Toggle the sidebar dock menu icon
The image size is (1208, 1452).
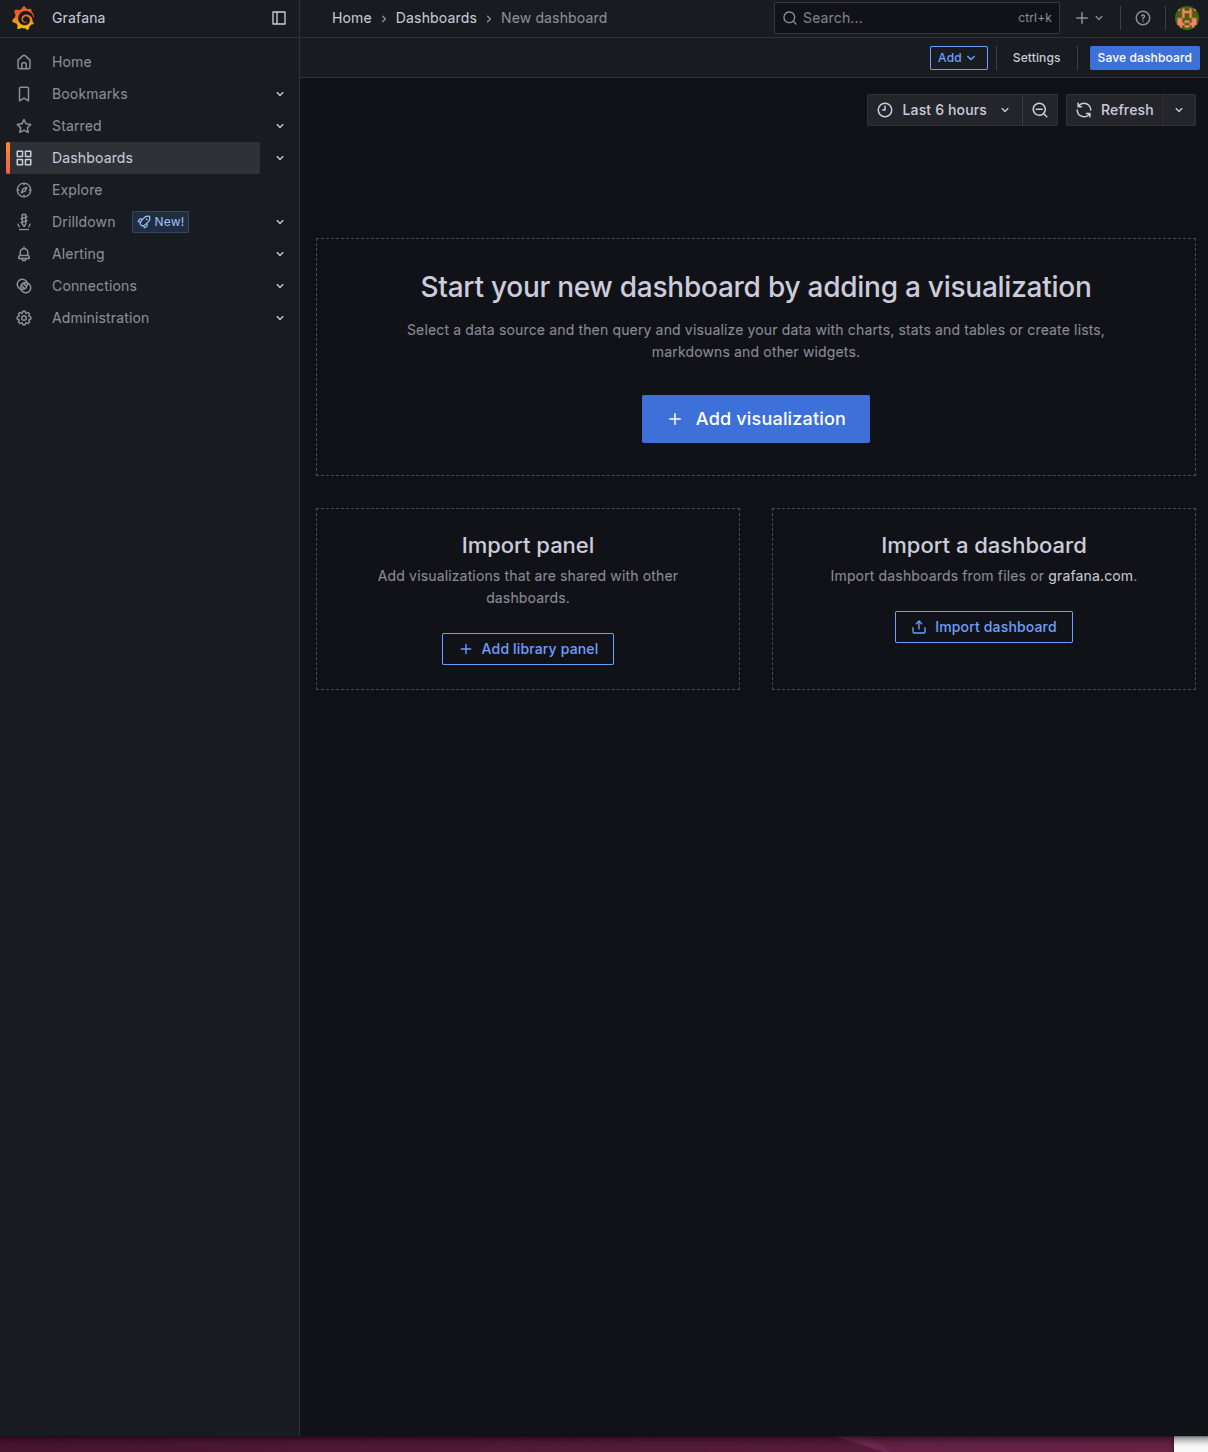click(279, 18)
